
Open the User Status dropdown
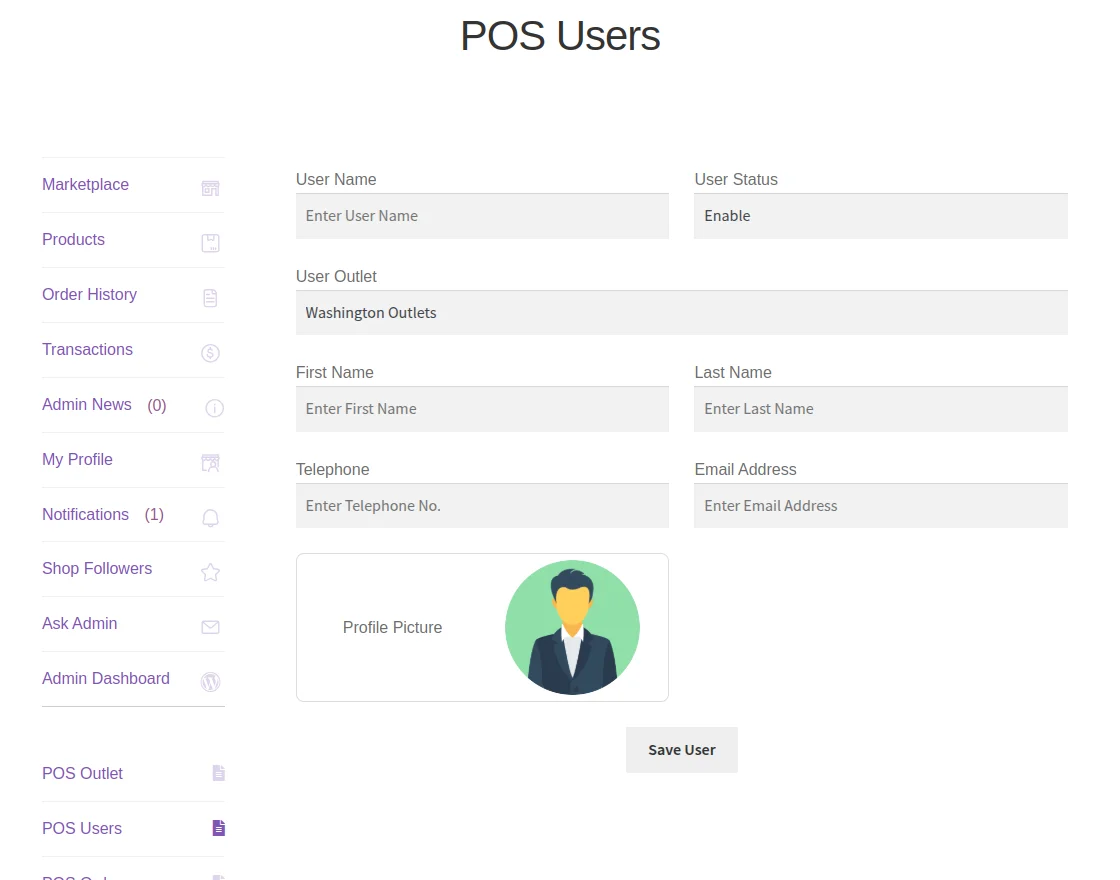[x=879, y=215]
